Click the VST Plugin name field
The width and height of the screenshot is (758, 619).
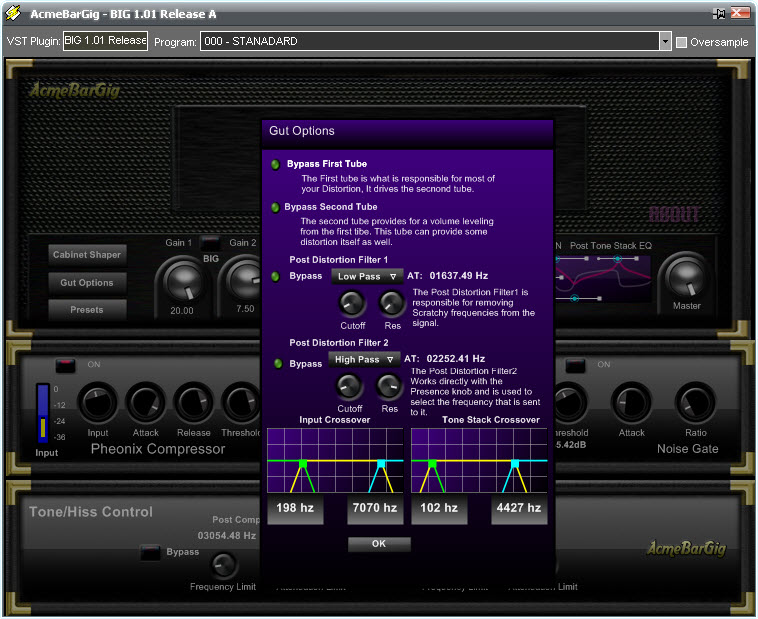[x=105, y=41]
